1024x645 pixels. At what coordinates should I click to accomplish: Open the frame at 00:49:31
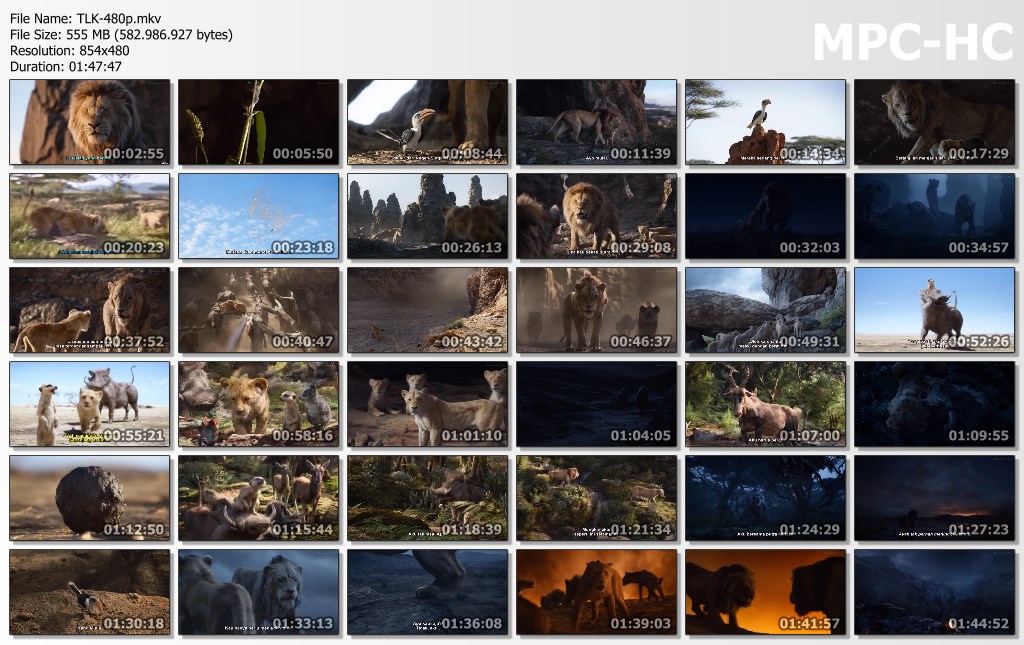(765, 310)
